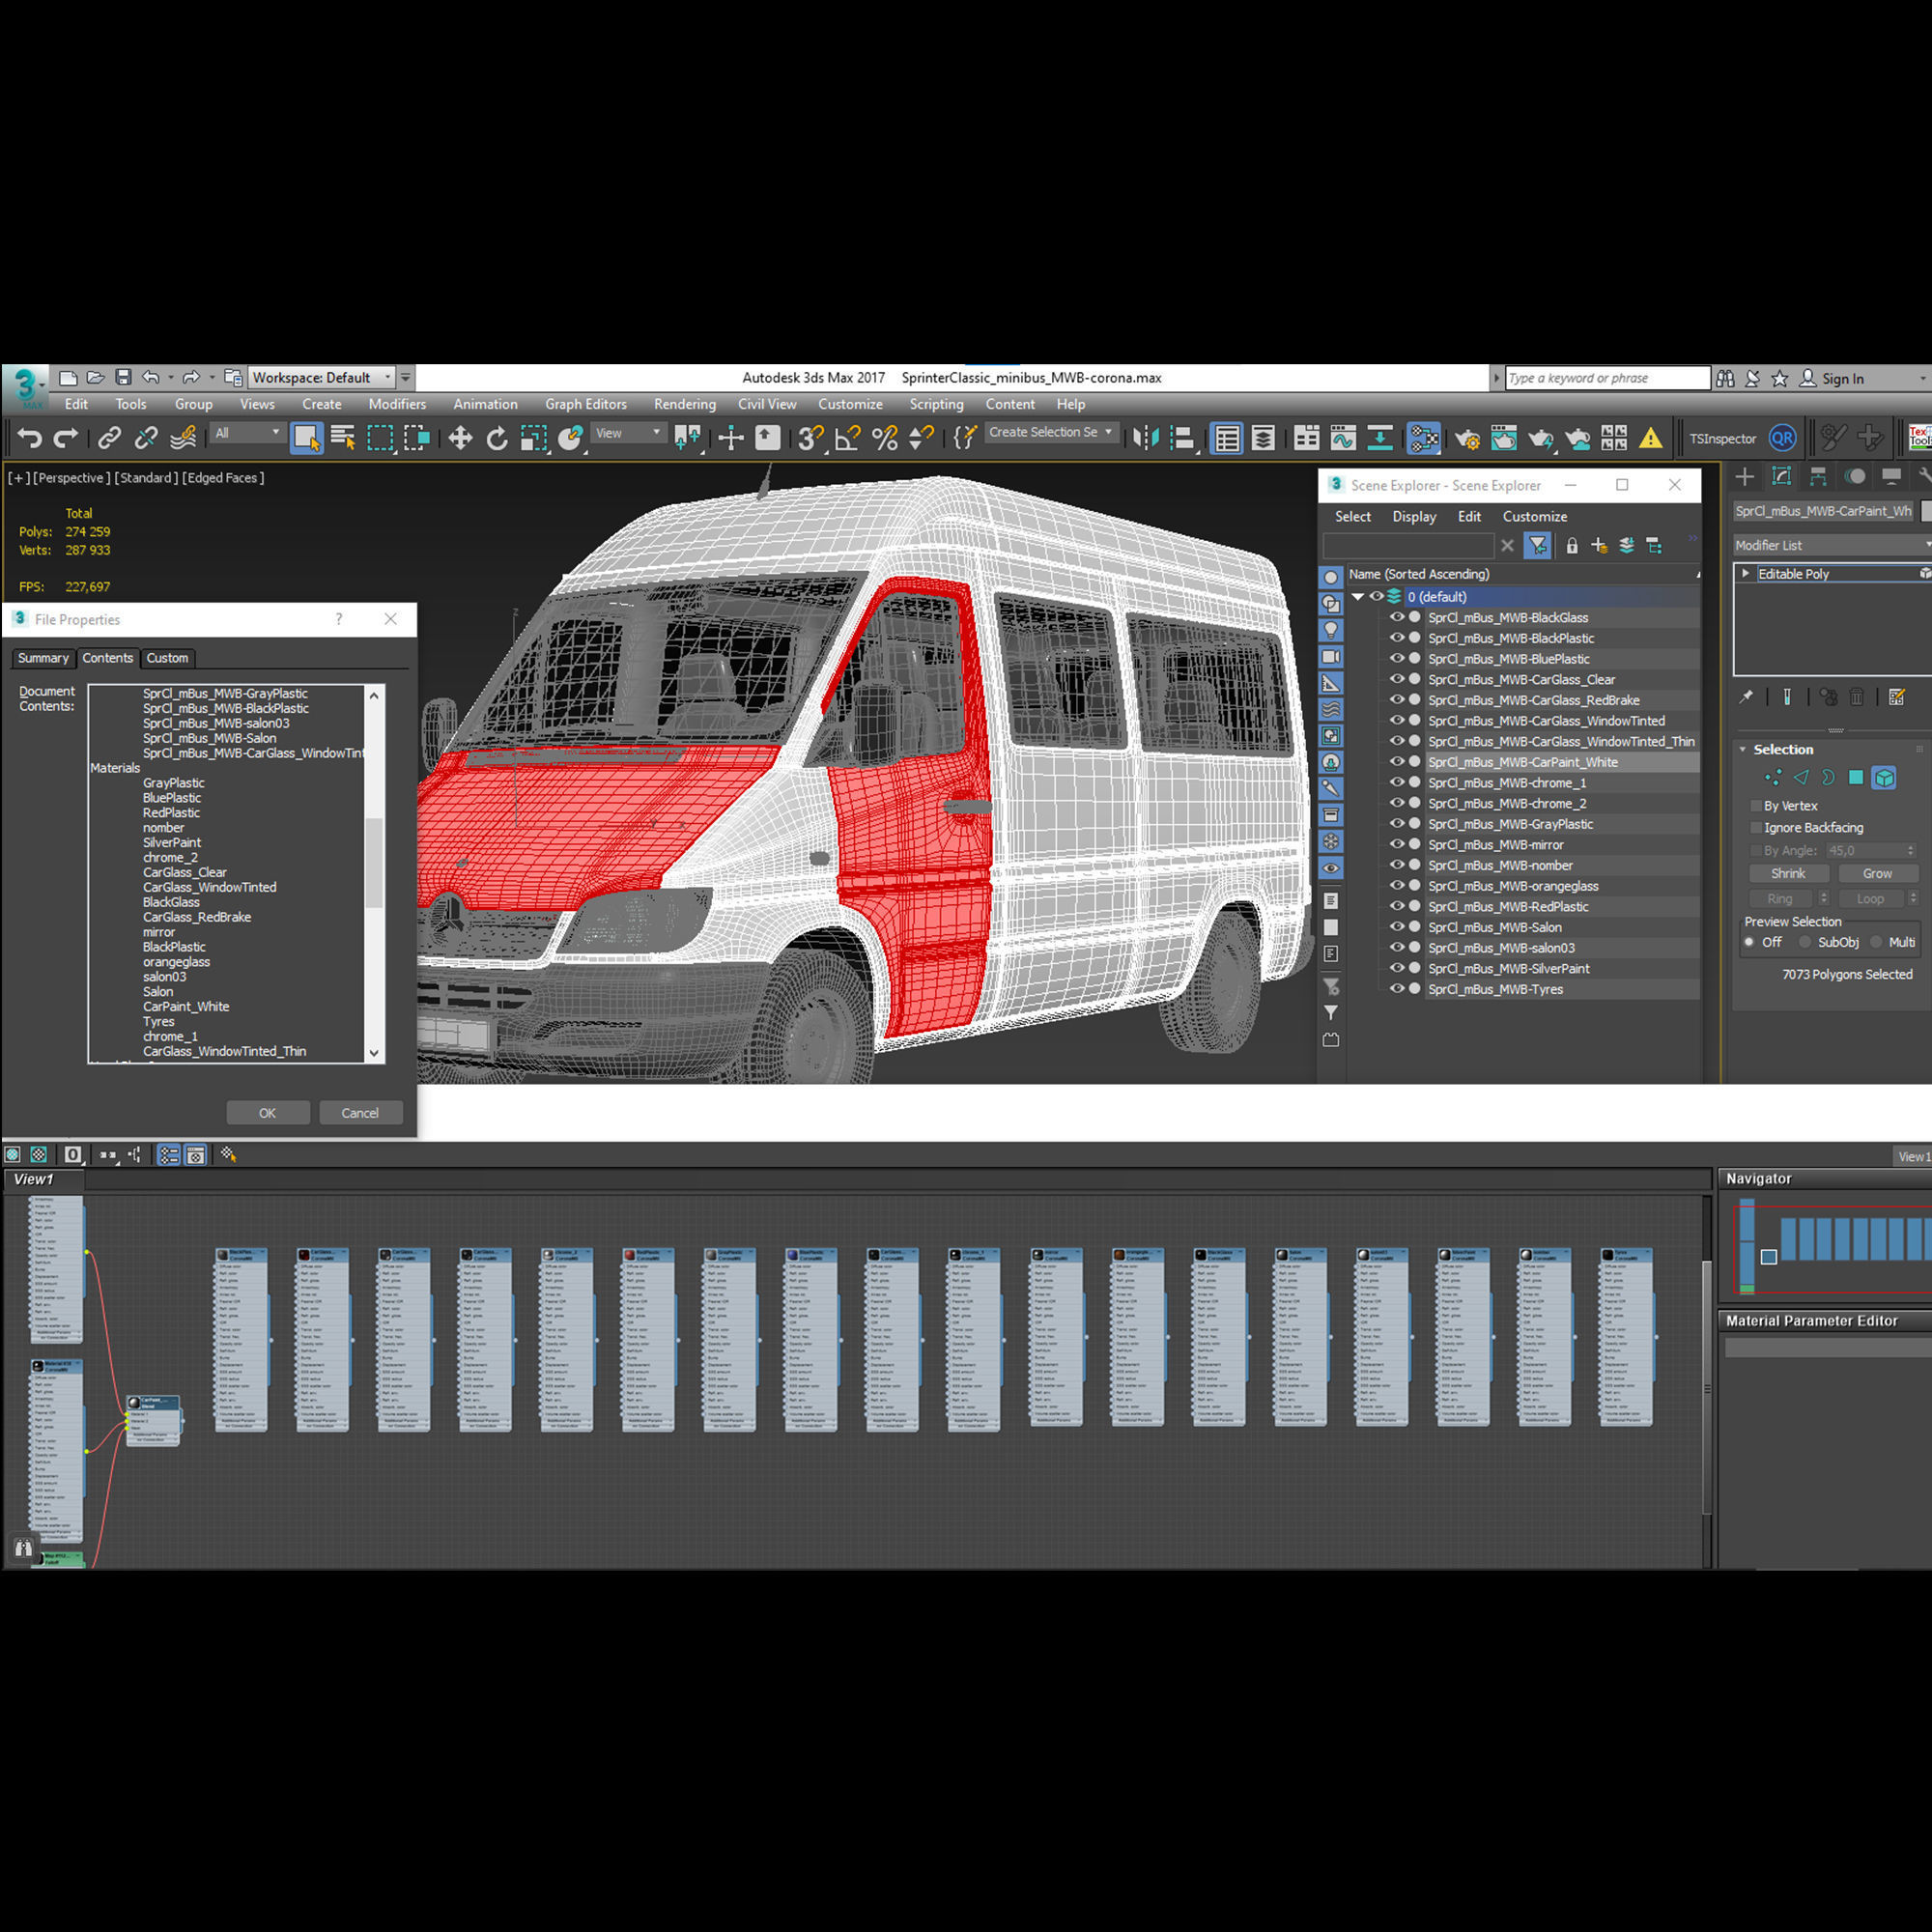Click the QR blue circle icon
This screenshot has height=1932, width=1932.
pyautogui.click(x=1782, y=438)
